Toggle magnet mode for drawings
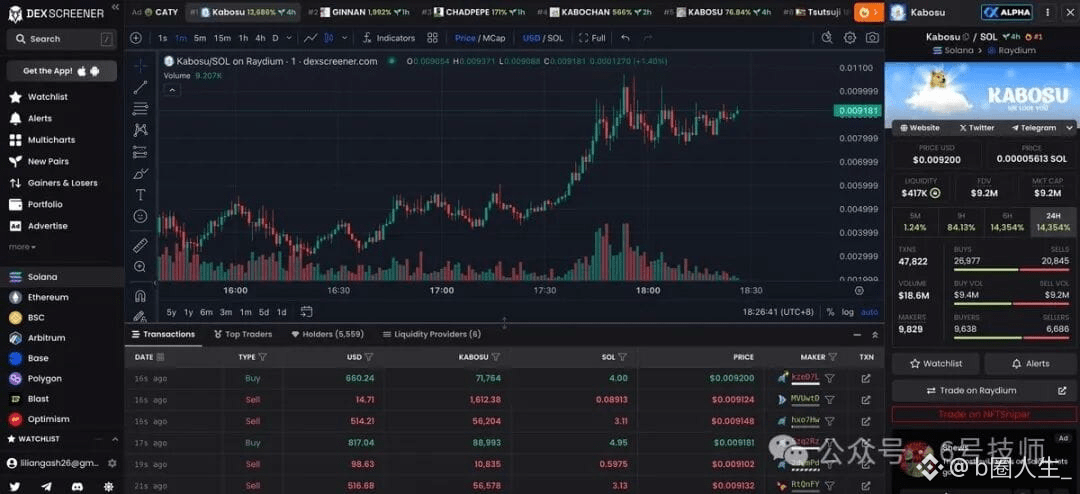Screen dimensions: 1080x494 pos(140,296)
